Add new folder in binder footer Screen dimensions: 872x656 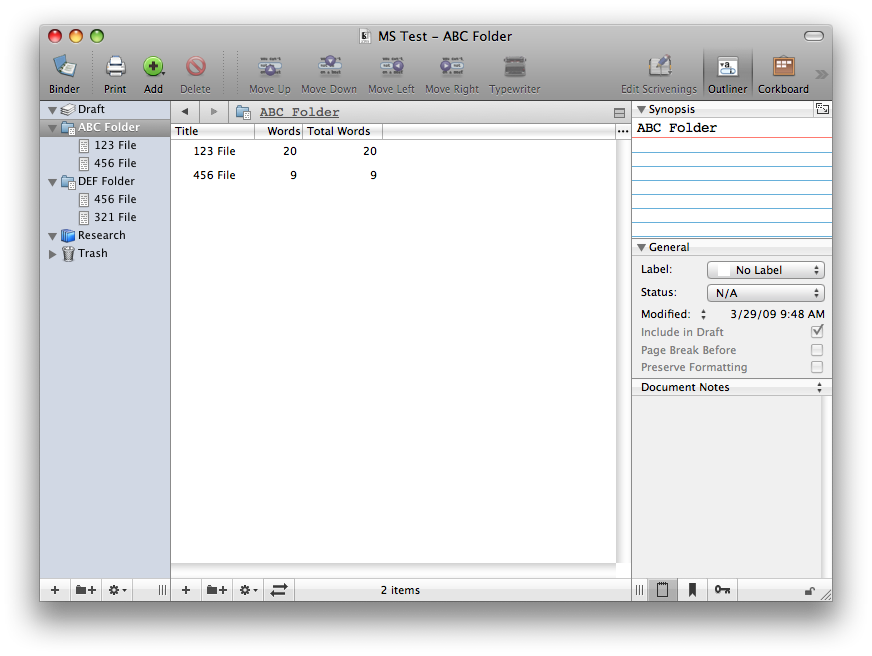[86, 590]
